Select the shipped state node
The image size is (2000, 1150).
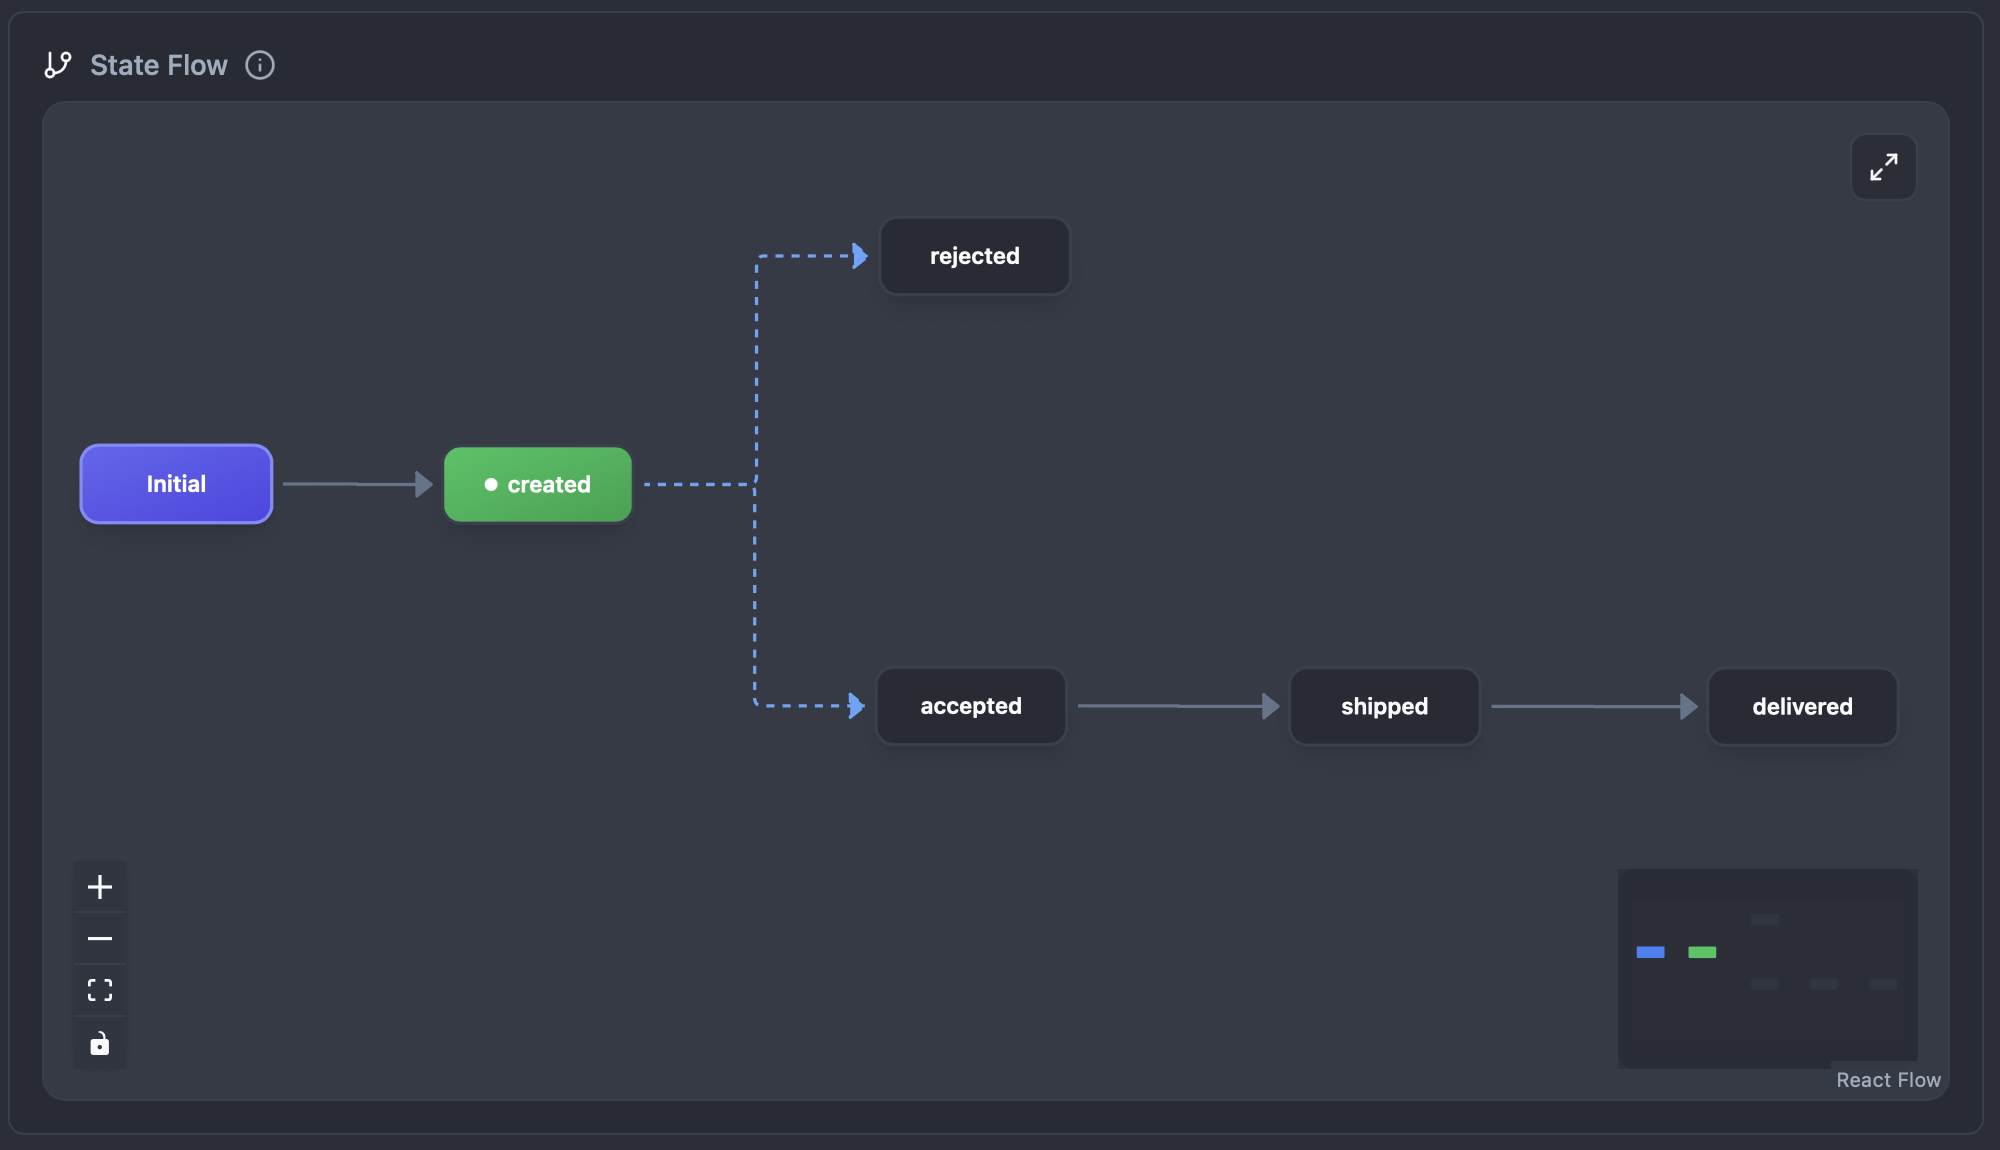click(x=1384, y=706)
